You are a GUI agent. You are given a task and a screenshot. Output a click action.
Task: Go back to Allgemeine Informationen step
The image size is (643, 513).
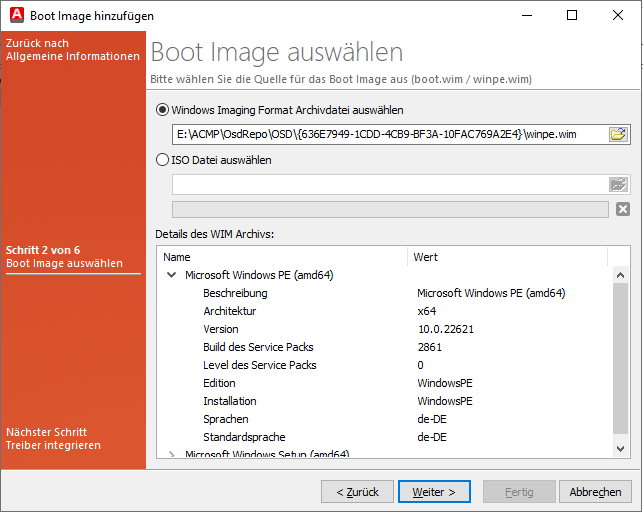click(73, 50)
